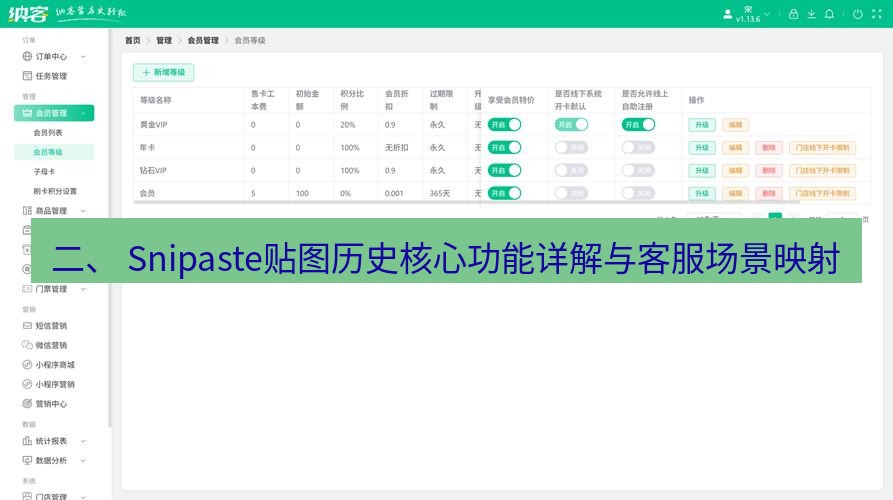Click the 小程序营销 icon

point(27,384)
